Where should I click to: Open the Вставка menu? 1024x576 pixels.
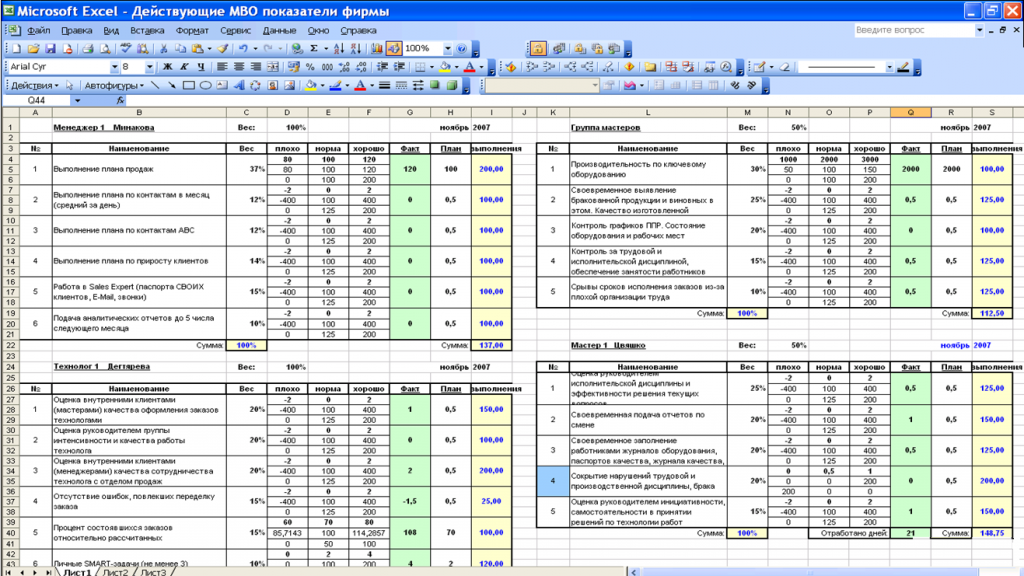tap(147, 31)
